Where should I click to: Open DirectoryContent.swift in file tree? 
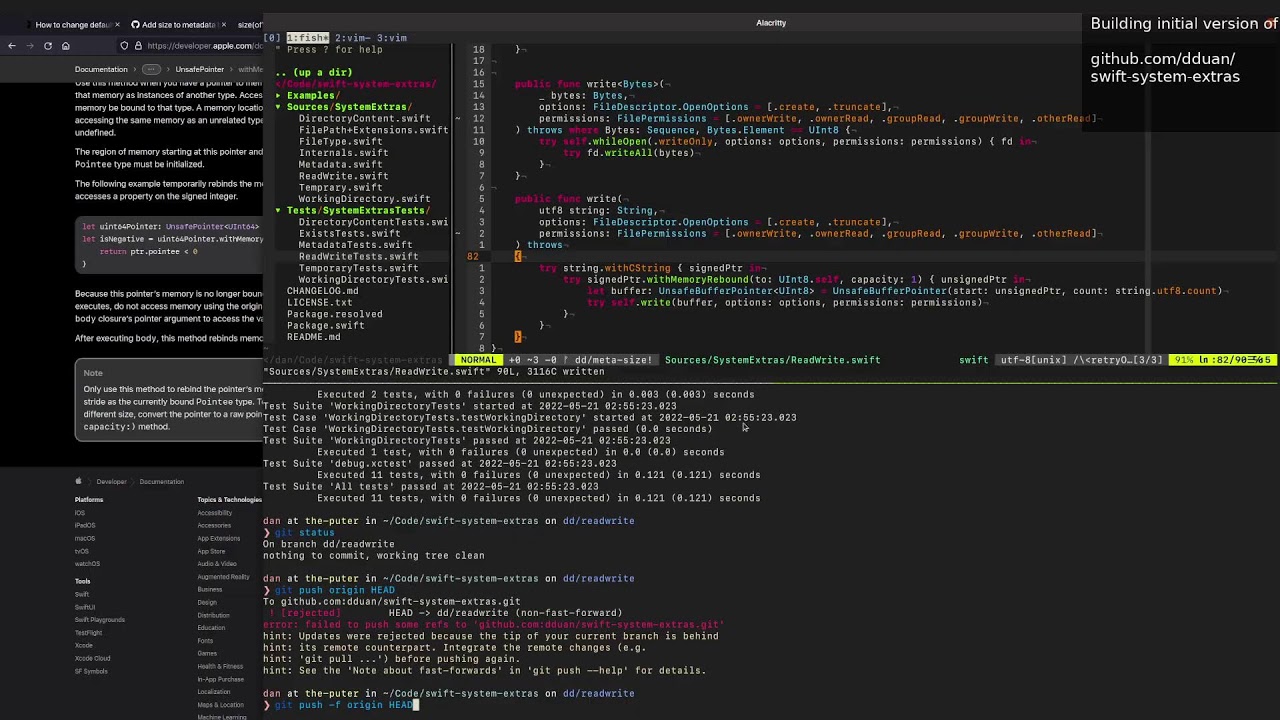pos(364,119)
